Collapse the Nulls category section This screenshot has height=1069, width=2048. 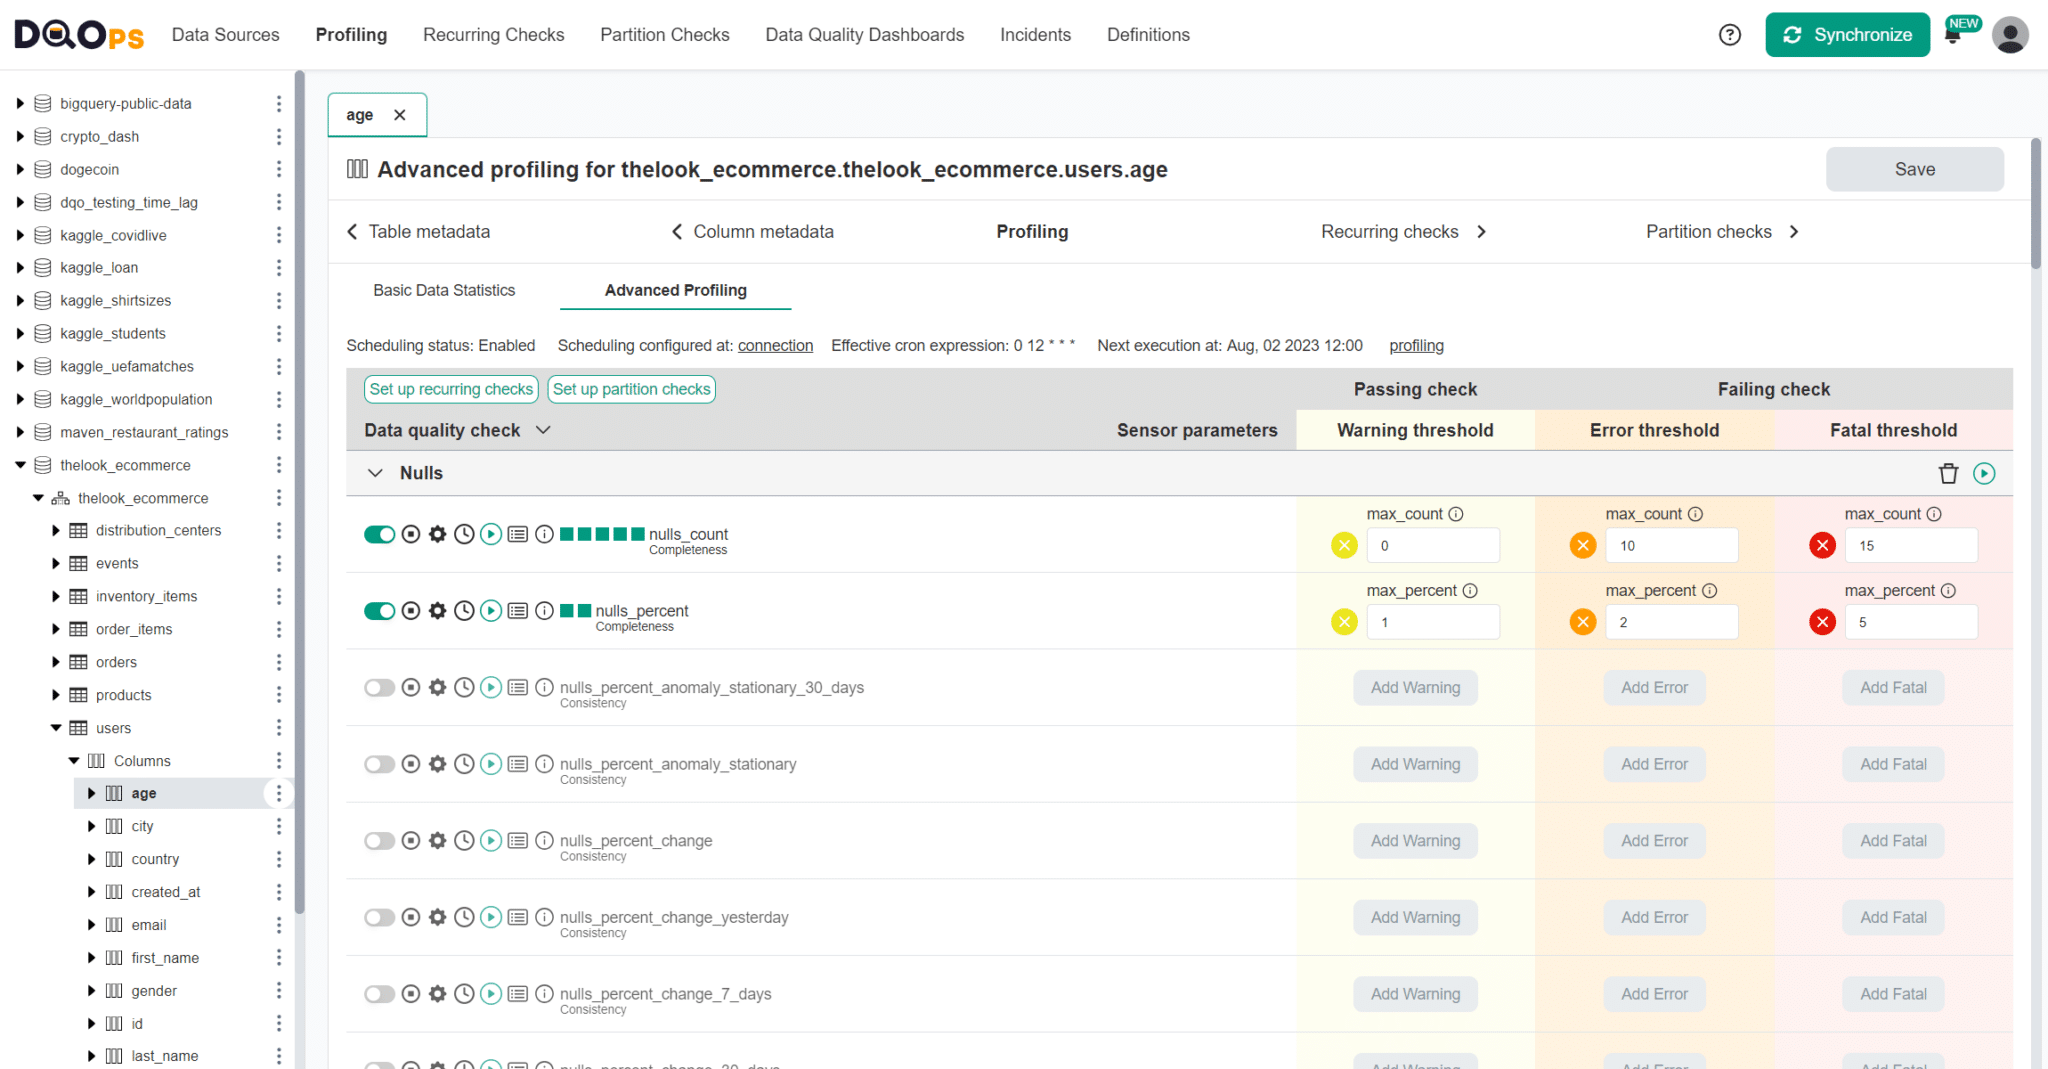[x=375, y=473]
